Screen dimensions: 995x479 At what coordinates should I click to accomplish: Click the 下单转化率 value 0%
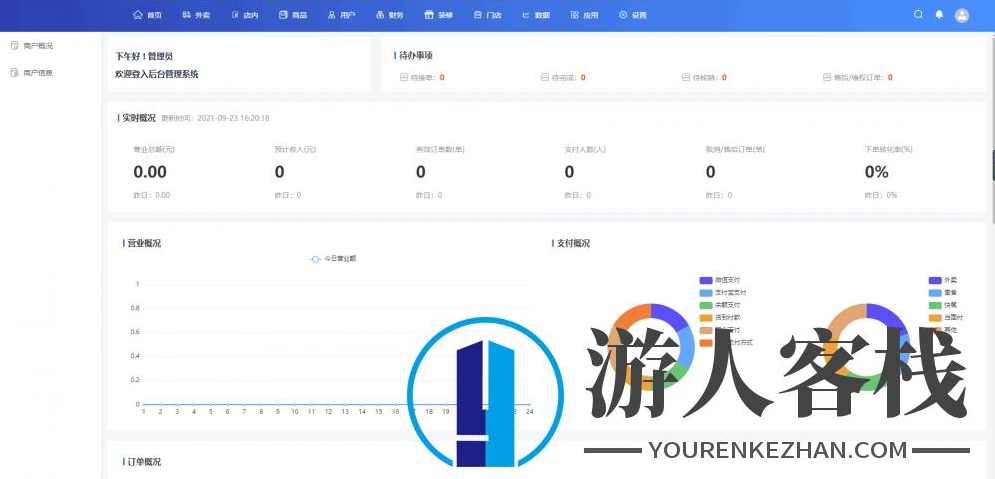point(876,172)
